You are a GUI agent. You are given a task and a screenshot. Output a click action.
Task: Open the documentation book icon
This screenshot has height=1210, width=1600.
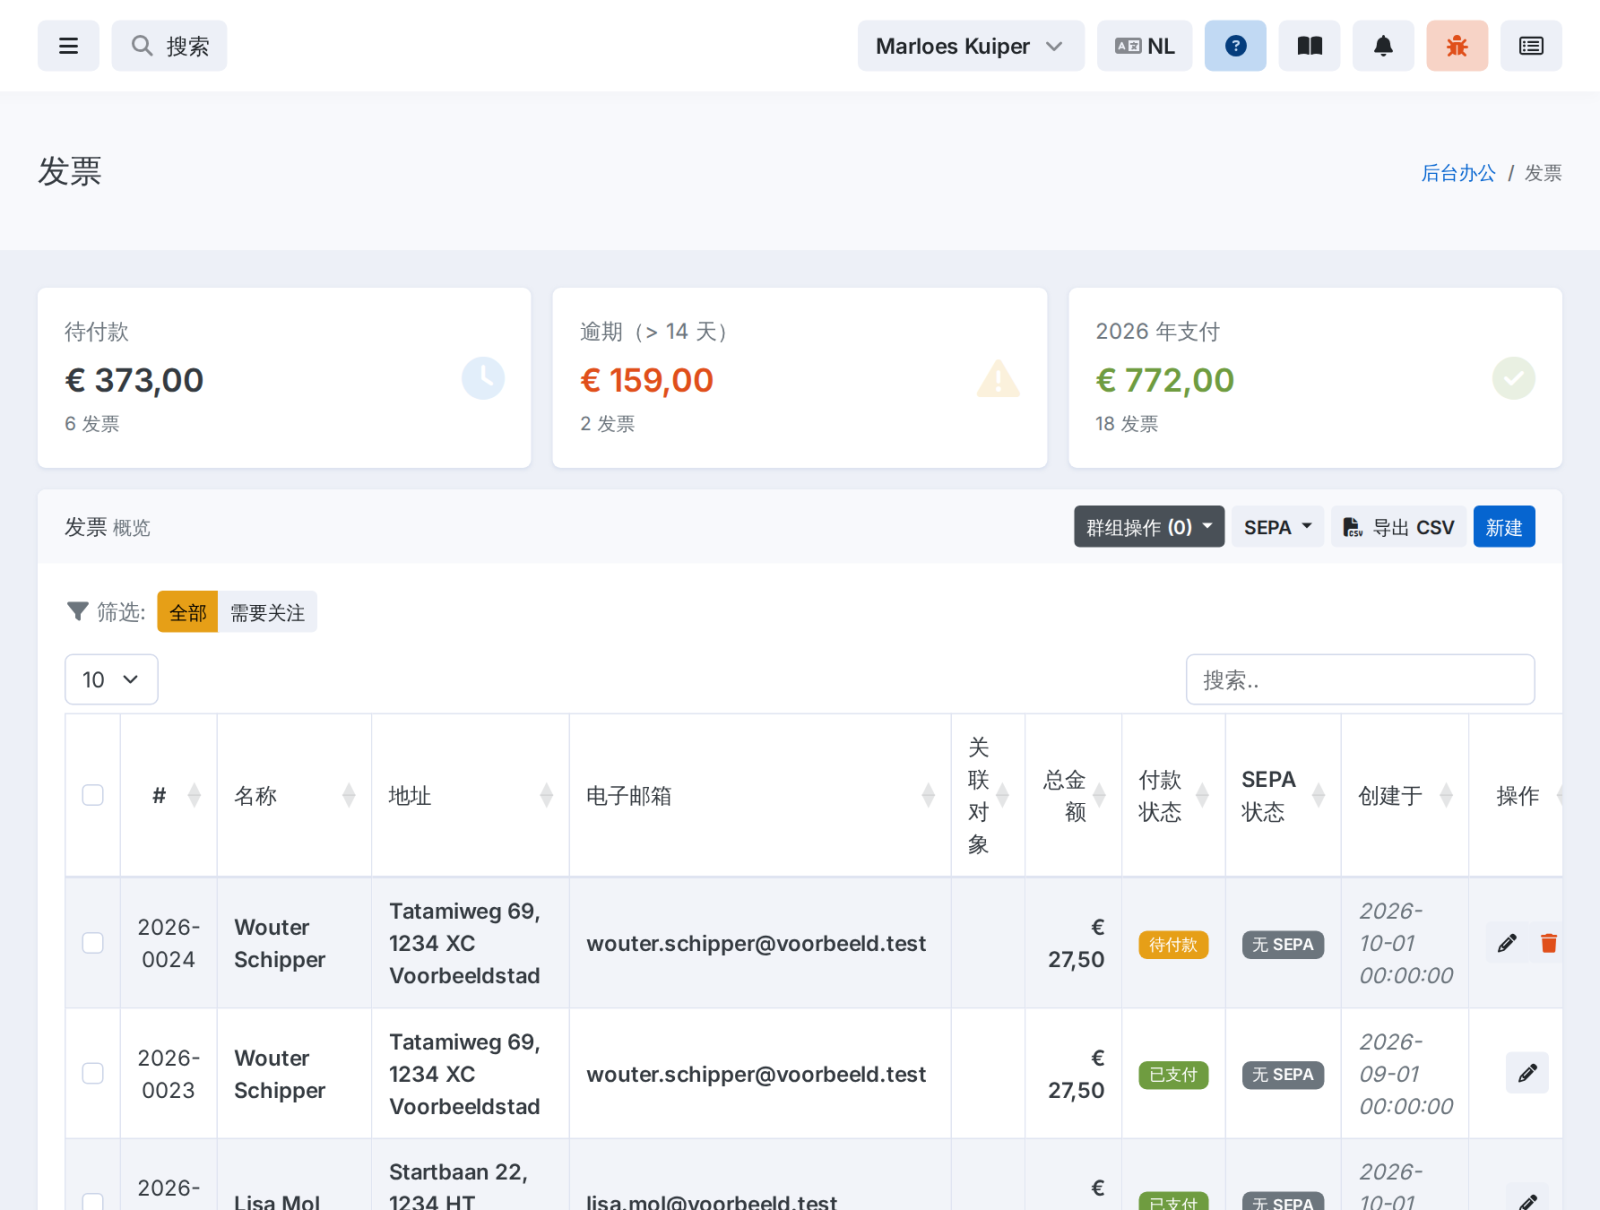pyautogui.click(x=1309, y=46)
